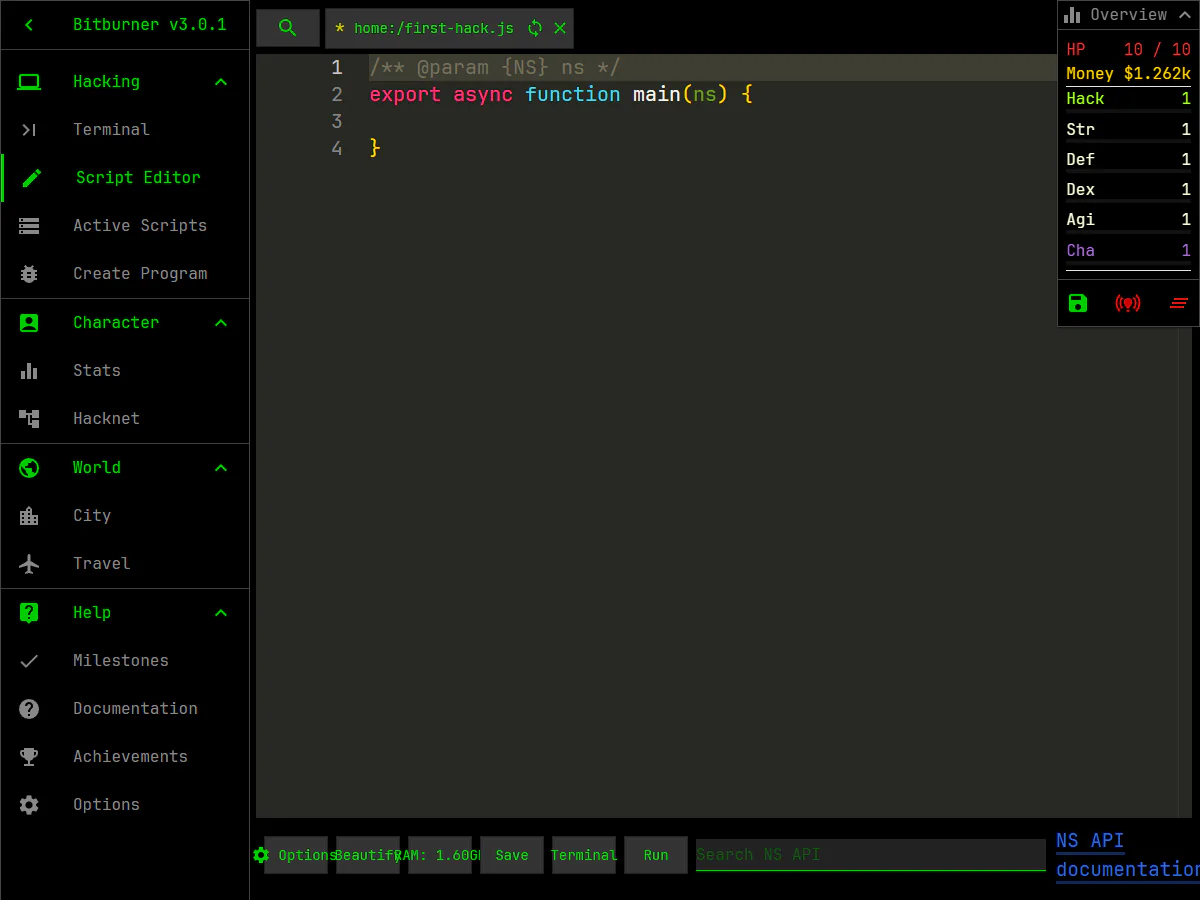This screenshot has height=900, width=1200.
Task: Click the Money $1.262k value
Action: point(1157,74)
